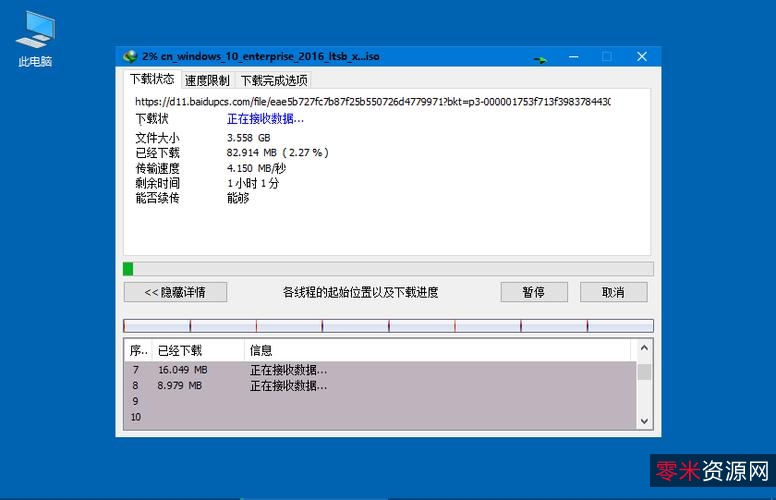Screen dimensions: 776x500
Task: Click the remaining time 1 小时 1 分
Action: [253, 183]
